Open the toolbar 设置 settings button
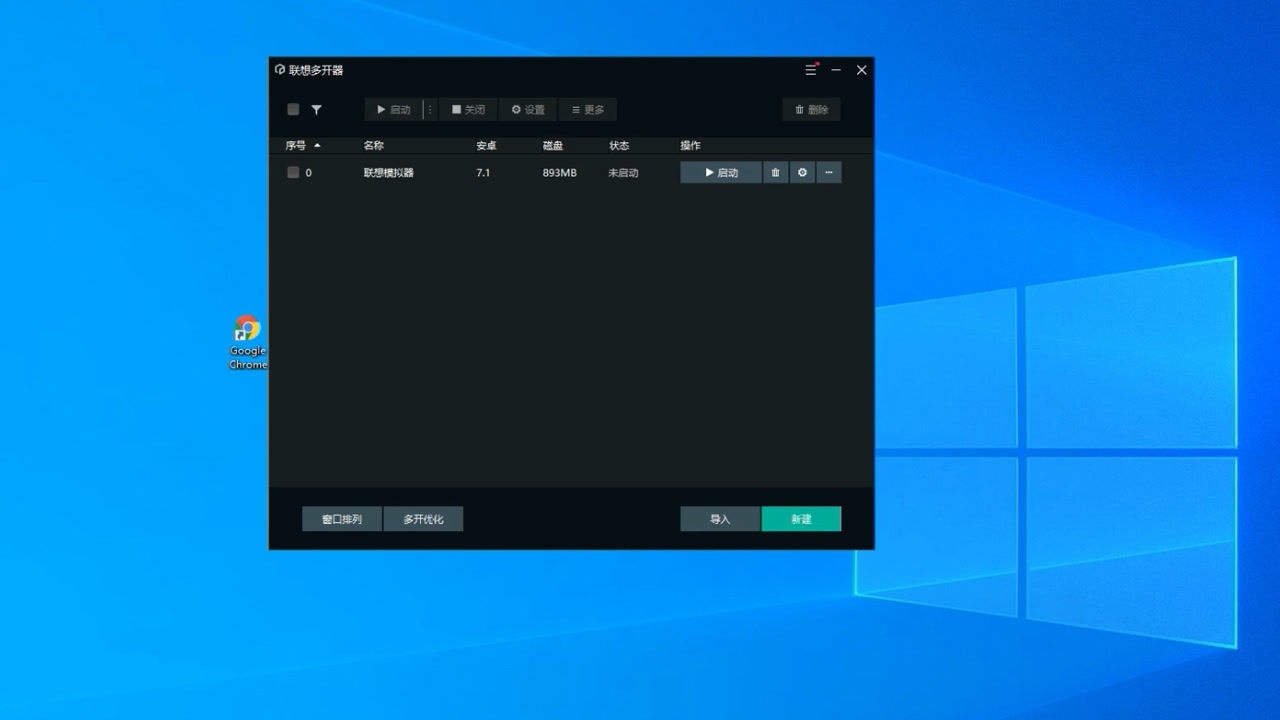 click(528, 110)
